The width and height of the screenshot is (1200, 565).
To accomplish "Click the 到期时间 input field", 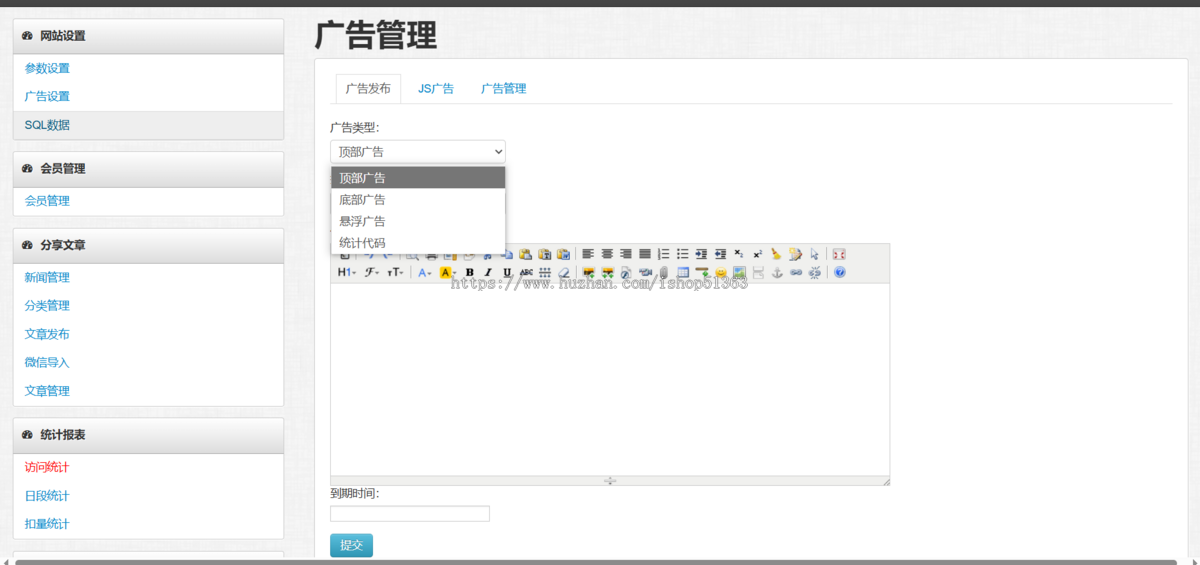I will click(x=410, y=514).
